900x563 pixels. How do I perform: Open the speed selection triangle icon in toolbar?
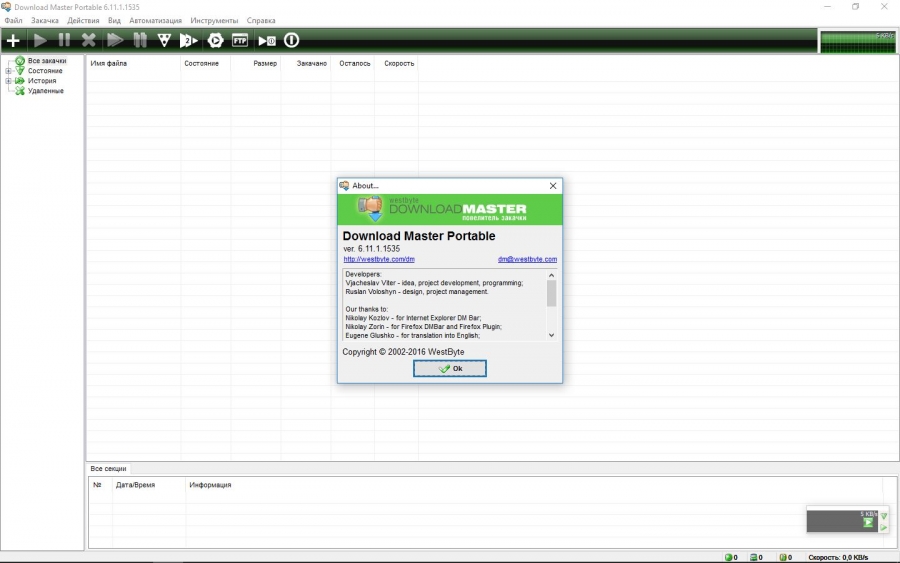pos(164,41)
